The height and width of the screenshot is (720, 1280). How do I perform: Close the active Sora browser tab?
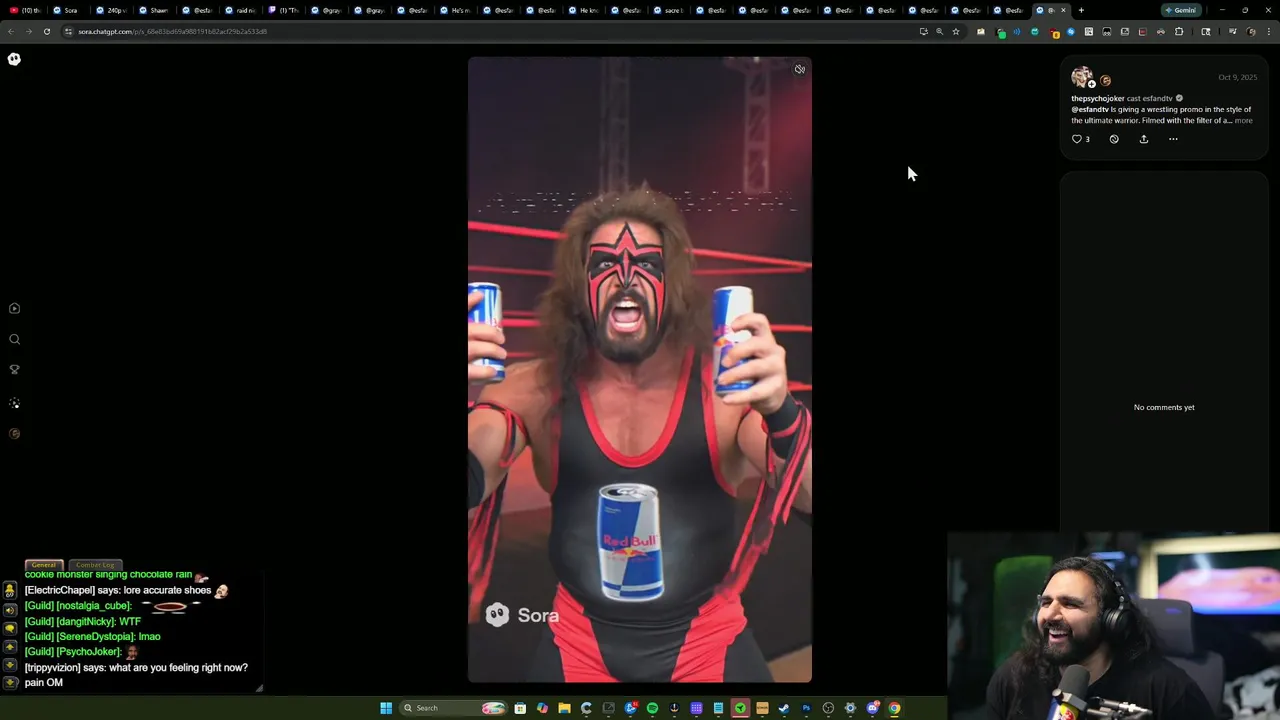(x=1063, y=10)
